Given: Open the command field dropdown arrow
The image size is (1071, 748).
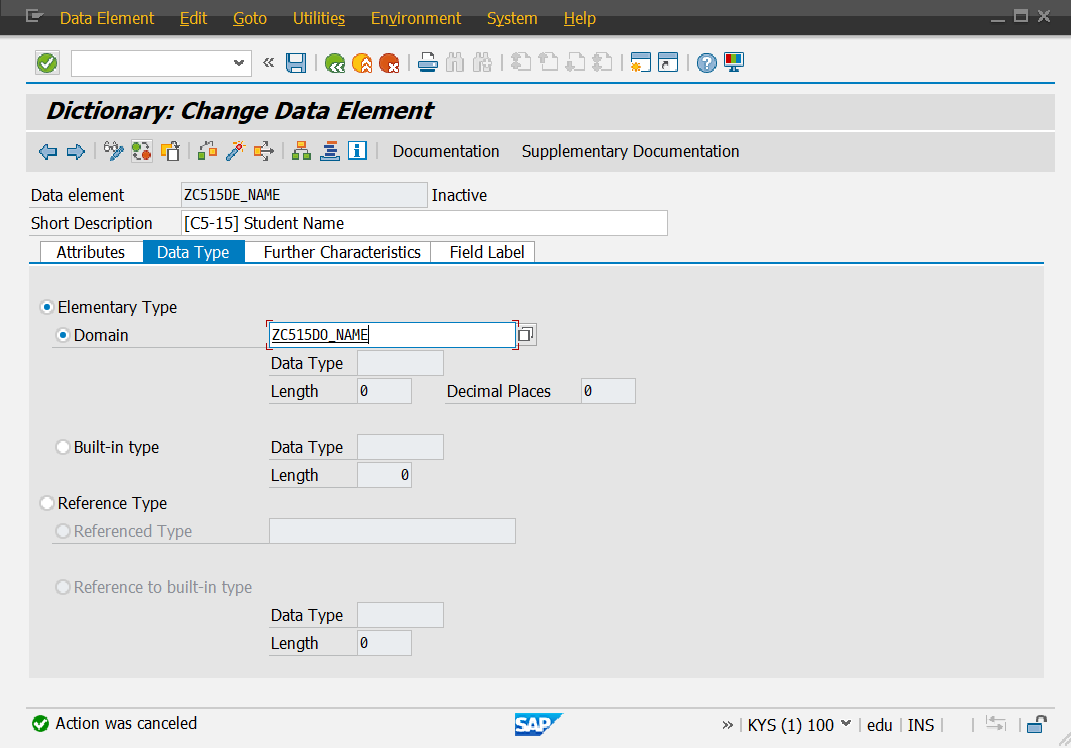Looking at the screenshot, I should 238,64.
